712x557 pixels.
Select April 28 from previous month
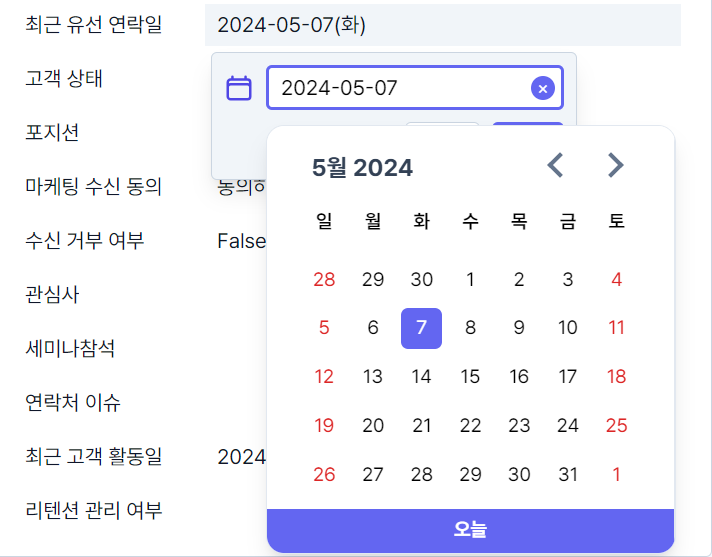point(324,280)
